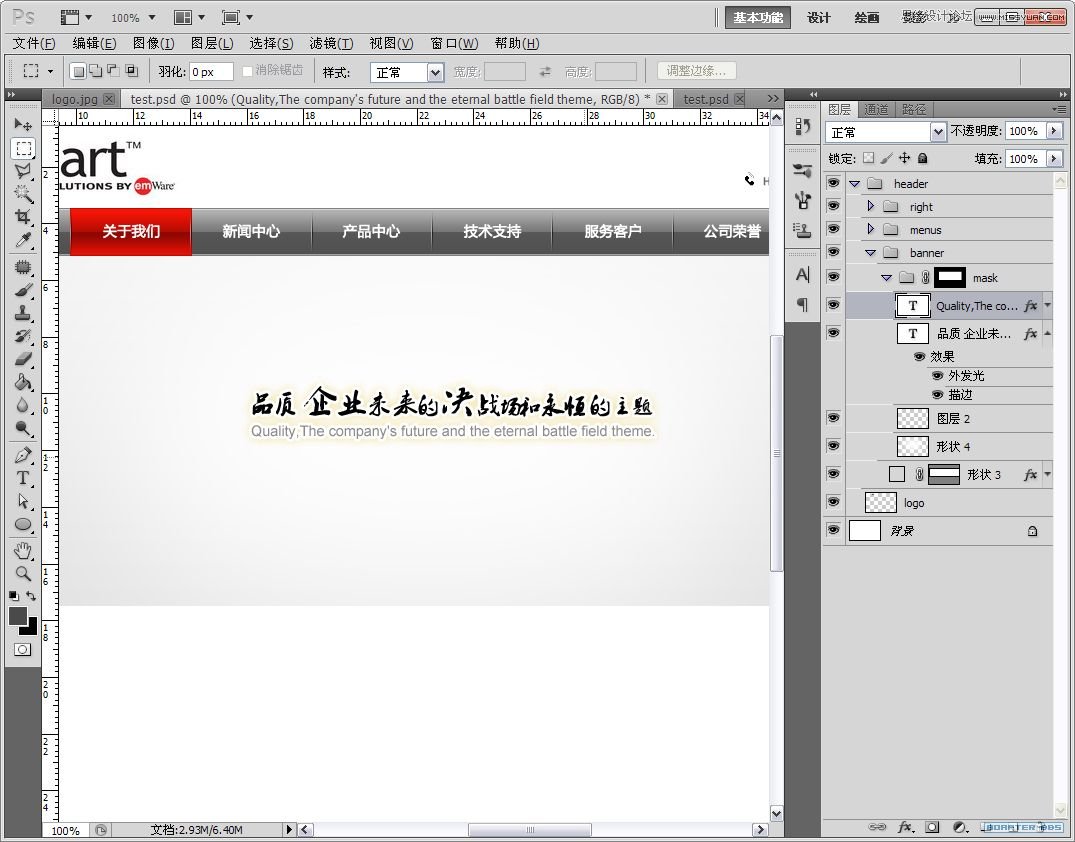Open the fill percentage arrow
Screen dimensions: 1075x842
pyautogui.click(x=1054, y=159)
